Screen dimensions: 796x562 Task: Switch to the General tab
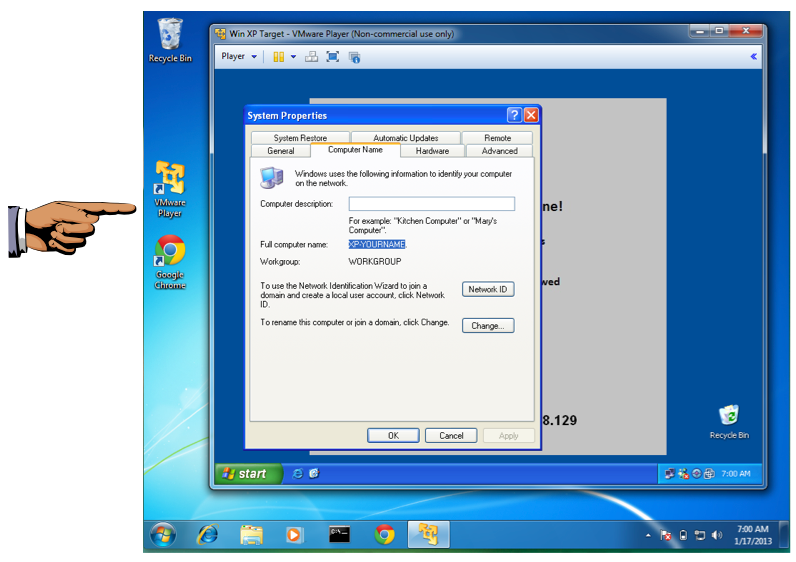click(x=280, y=151)
